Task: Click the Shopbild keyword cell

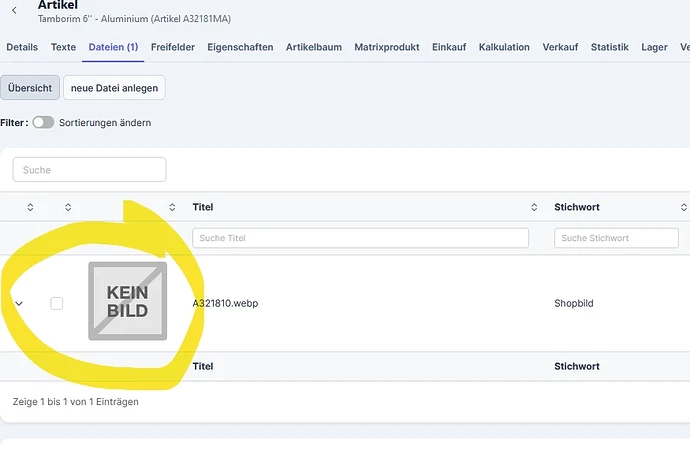Action: tap(574, 303)
